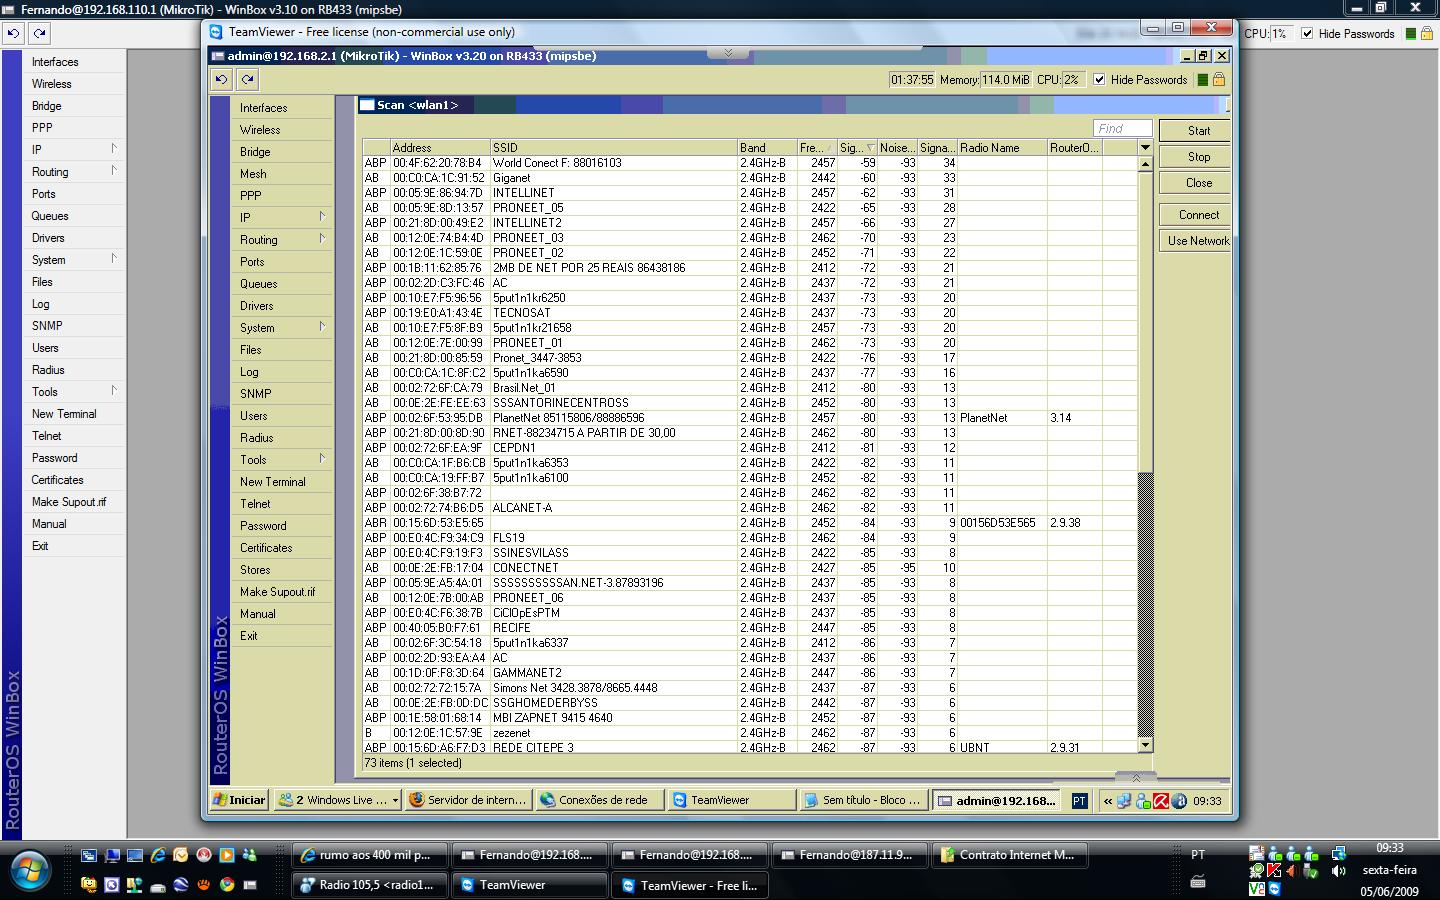Image resolution: width=1440 pixels, height=900 pixels.
Task: Click the scan list vertical scrollbar thumb
Action: pos(1146,320)
